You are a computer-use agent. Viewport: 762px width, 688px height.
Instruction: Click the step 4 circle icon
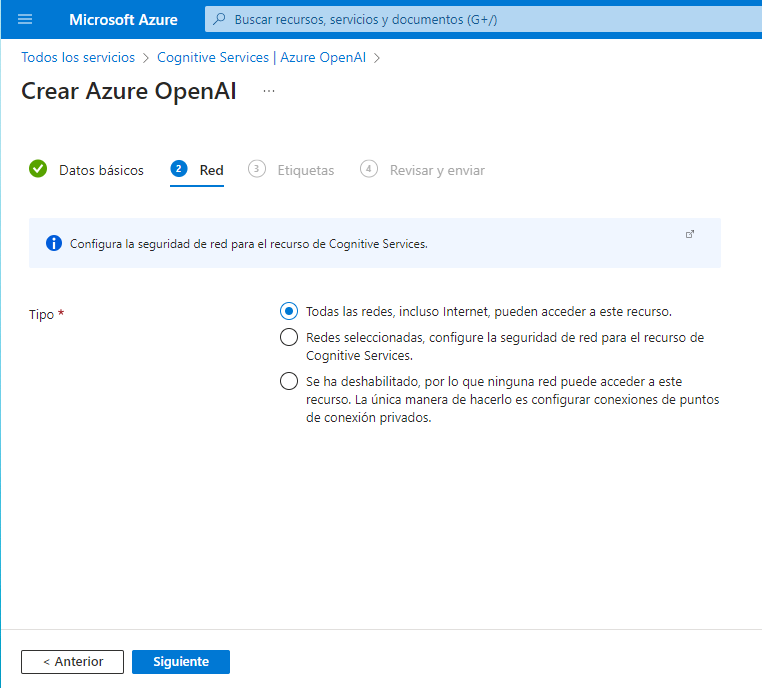click(369, 169)
